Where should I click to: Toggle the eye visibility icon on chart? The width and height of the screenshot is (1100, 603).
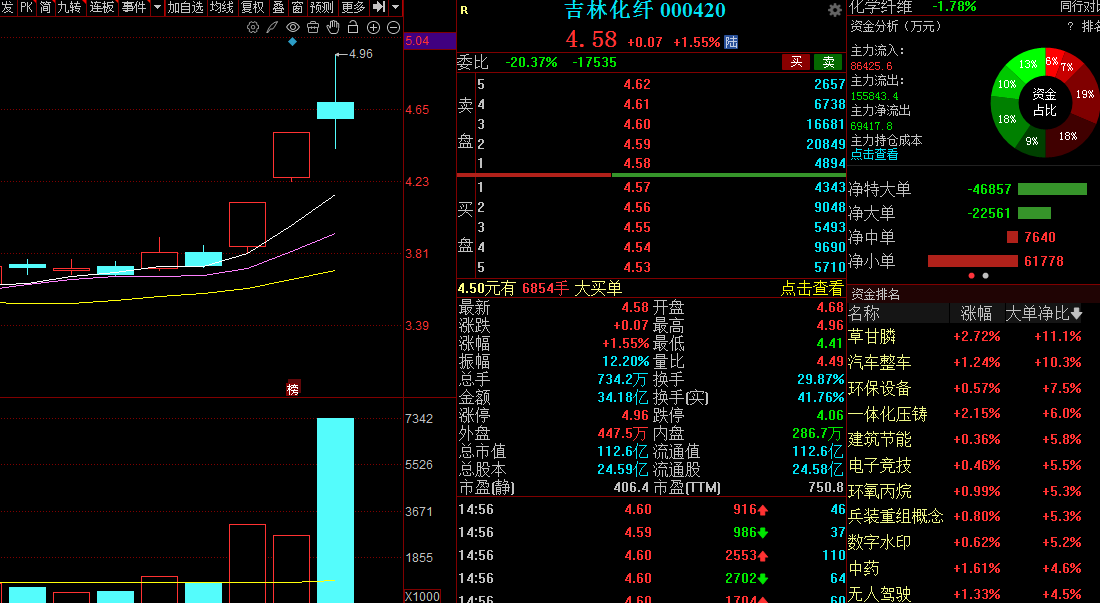pos(293,27)
